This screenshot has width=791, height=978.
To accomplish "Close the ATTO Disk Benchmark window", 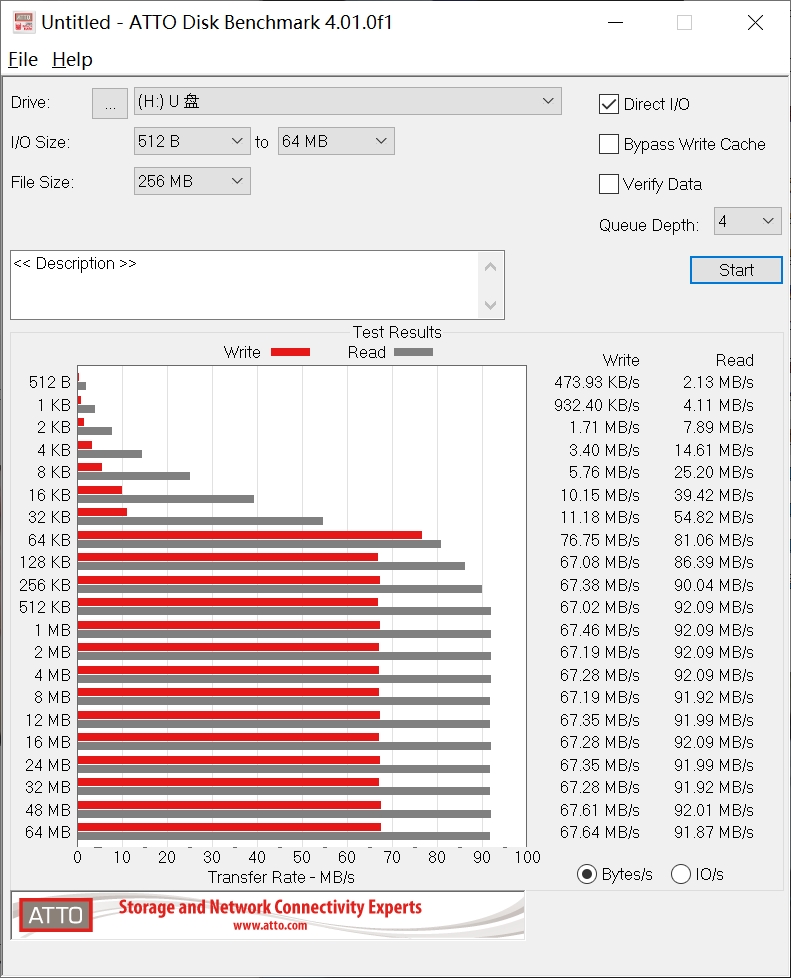I will click(755, 23).
